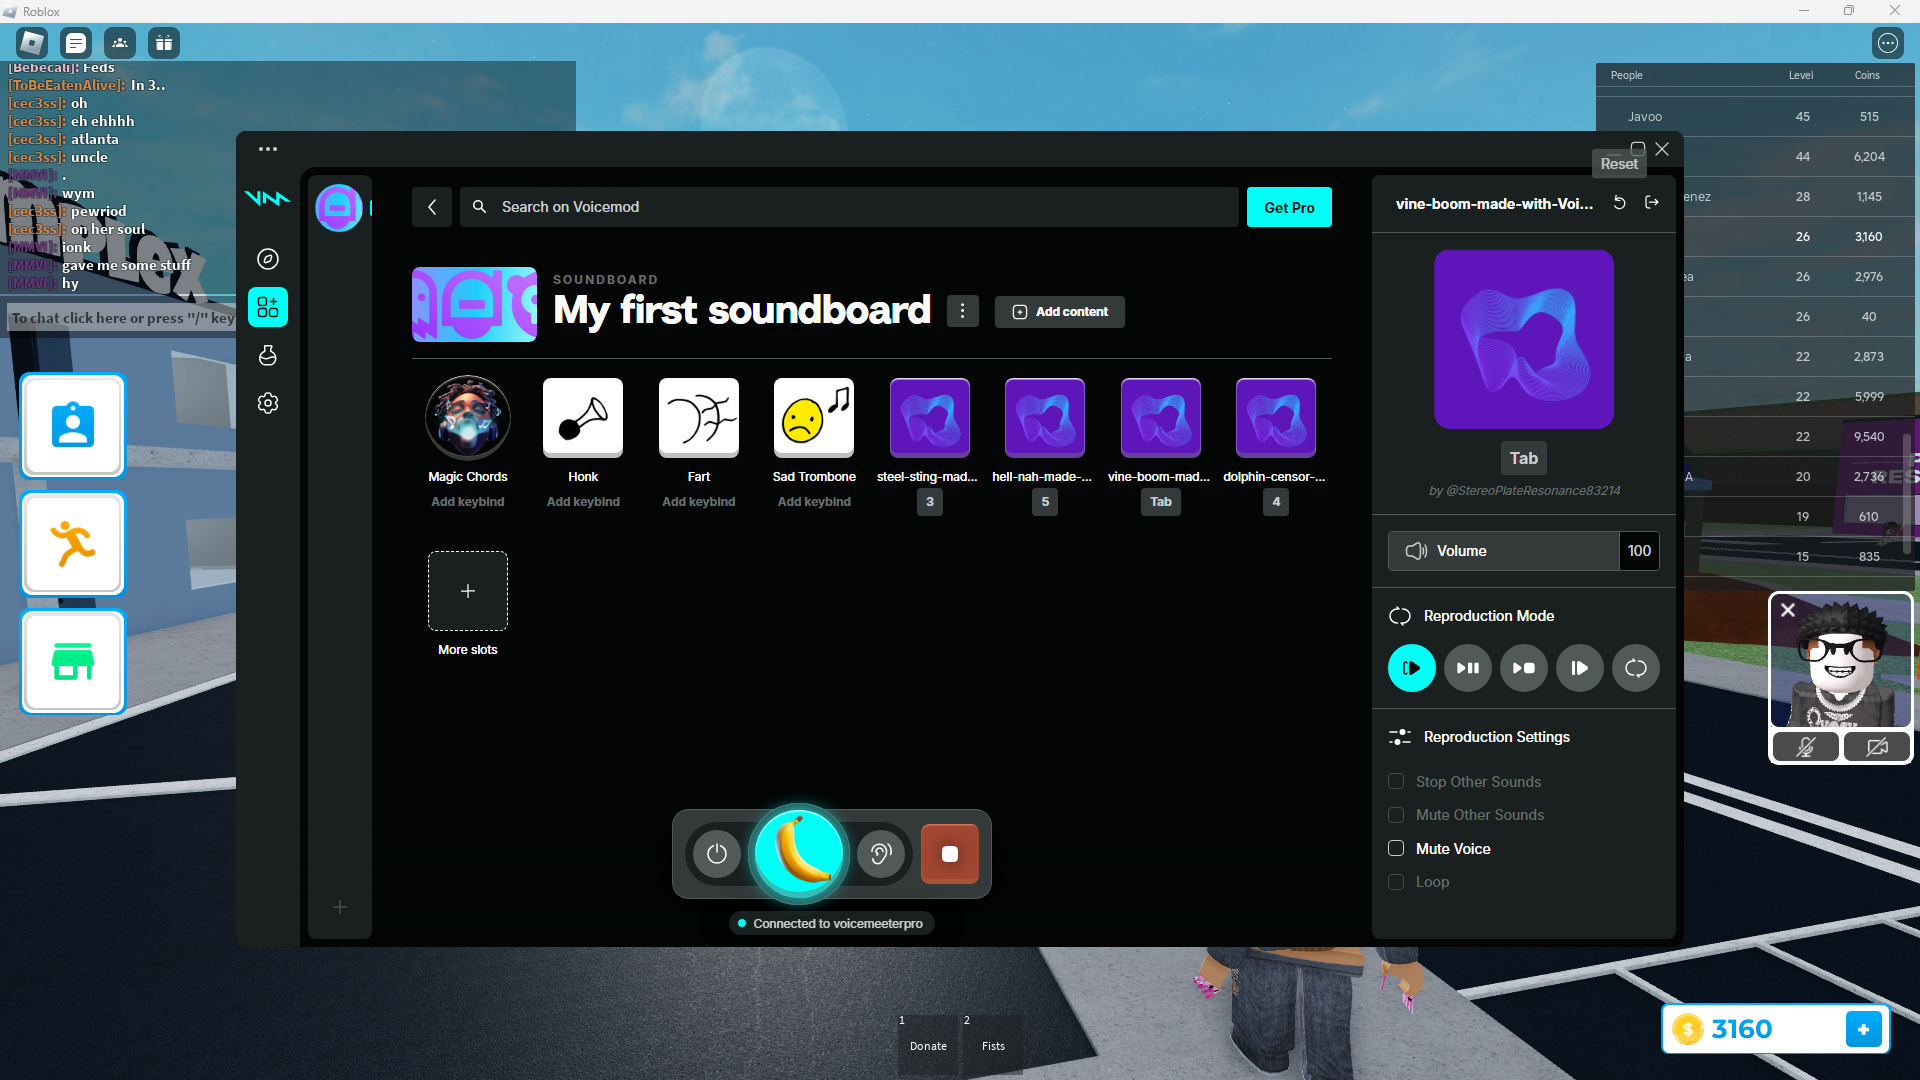Open Roblox shop store button

pos(73,662)
